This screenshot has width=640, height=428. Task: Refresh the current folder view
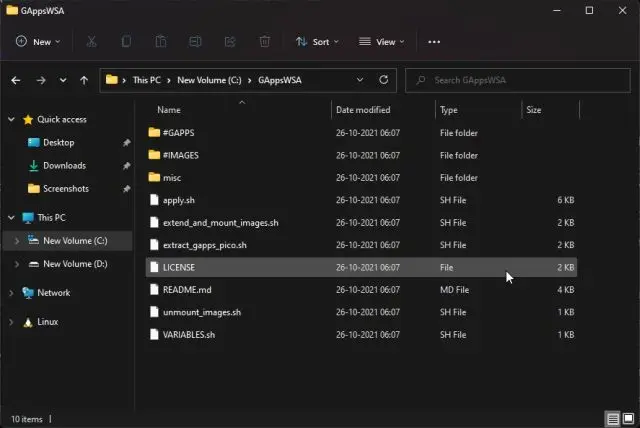pyautogui.click(x=384, y=80)
